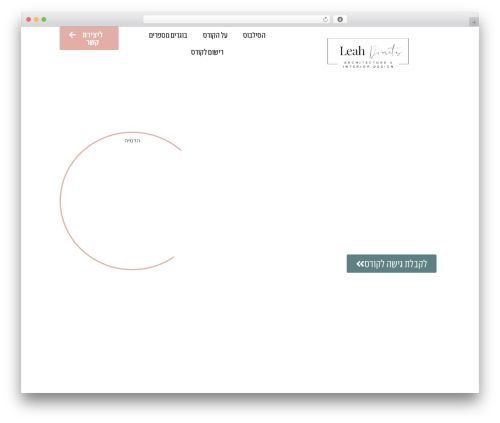Select בוגרים מספרים in the navigation
The image size is (500, 423).
coord(168,35)
